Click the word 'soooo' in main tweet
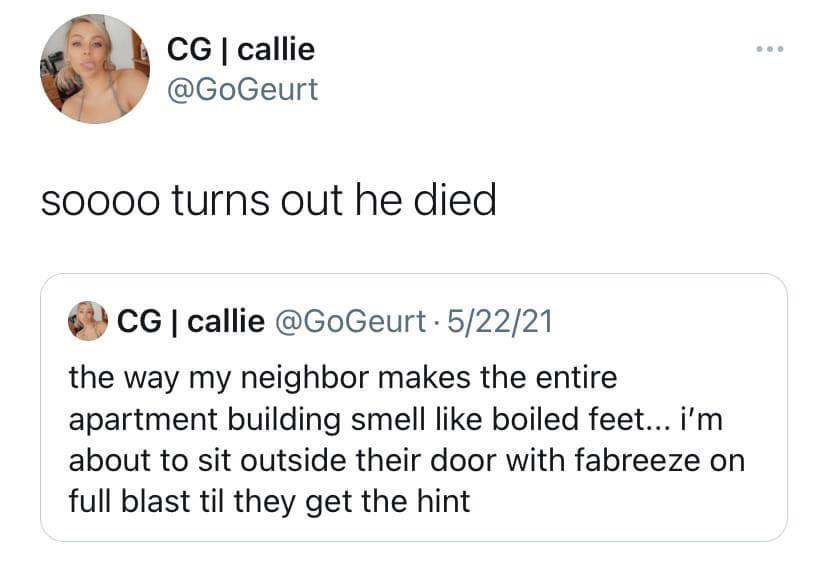 click(x=100, y=203)
